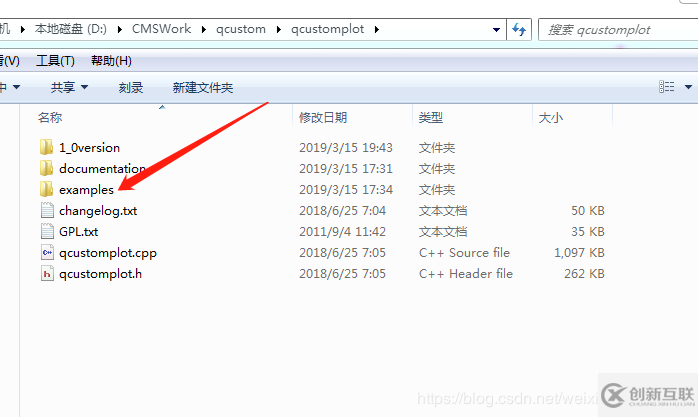Open the address bar history dropdown
Viewport: 698px width, 417px height.
496,30
